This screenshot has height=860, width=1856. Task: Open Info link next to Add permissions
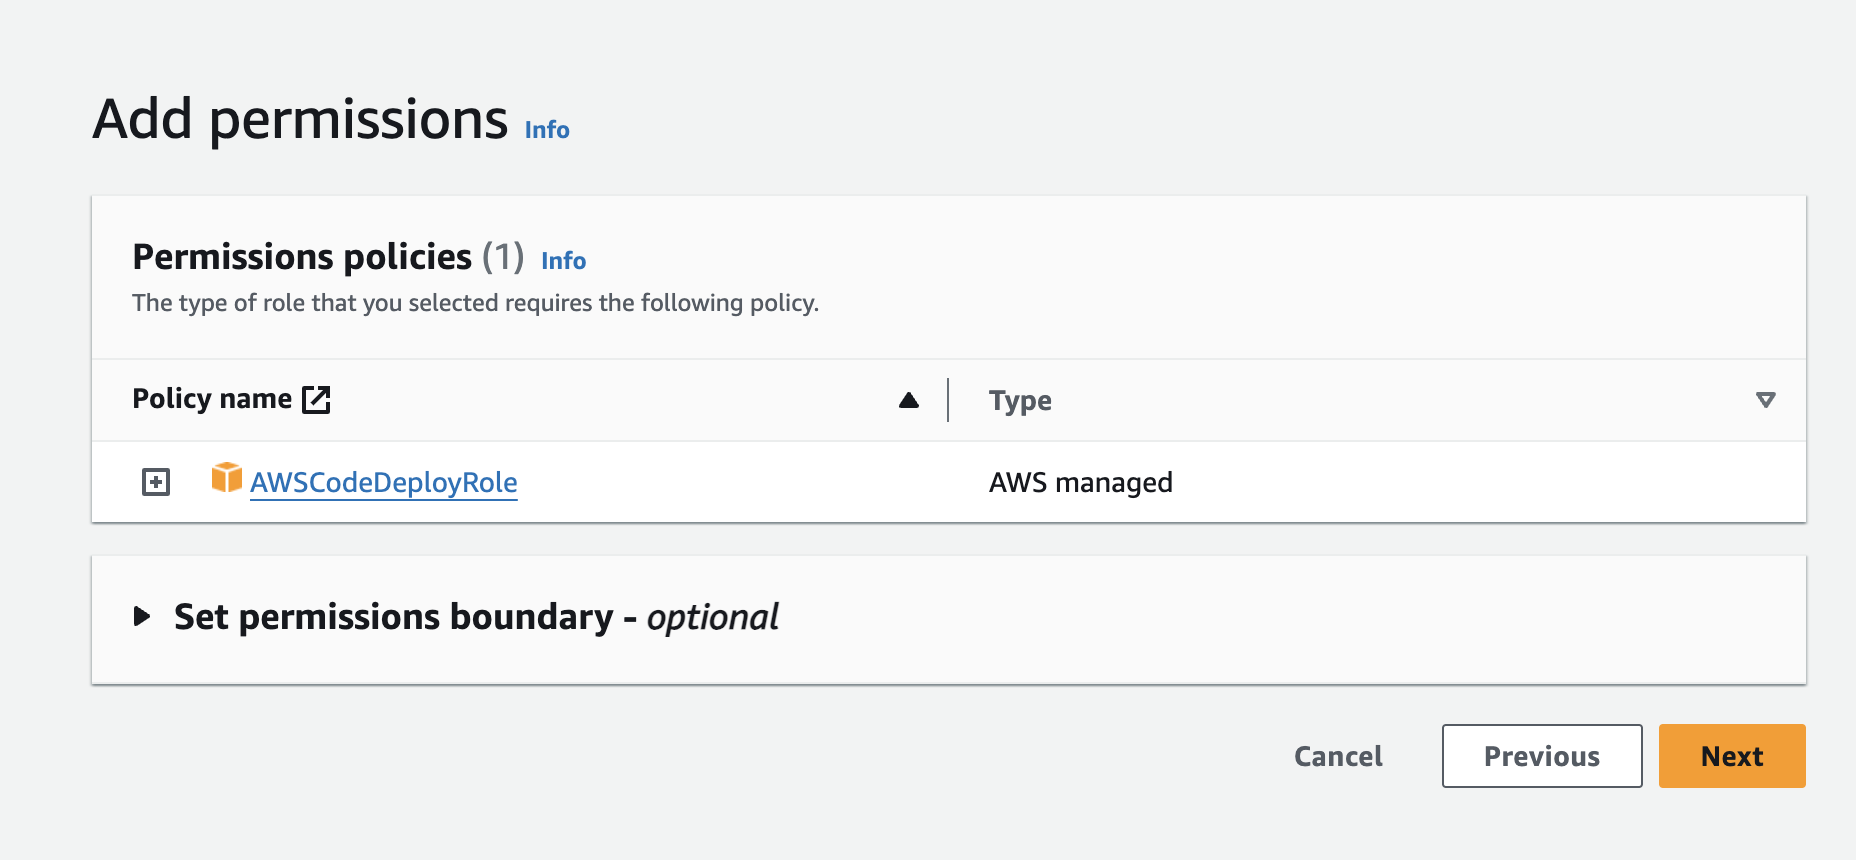tap(547, 130)
